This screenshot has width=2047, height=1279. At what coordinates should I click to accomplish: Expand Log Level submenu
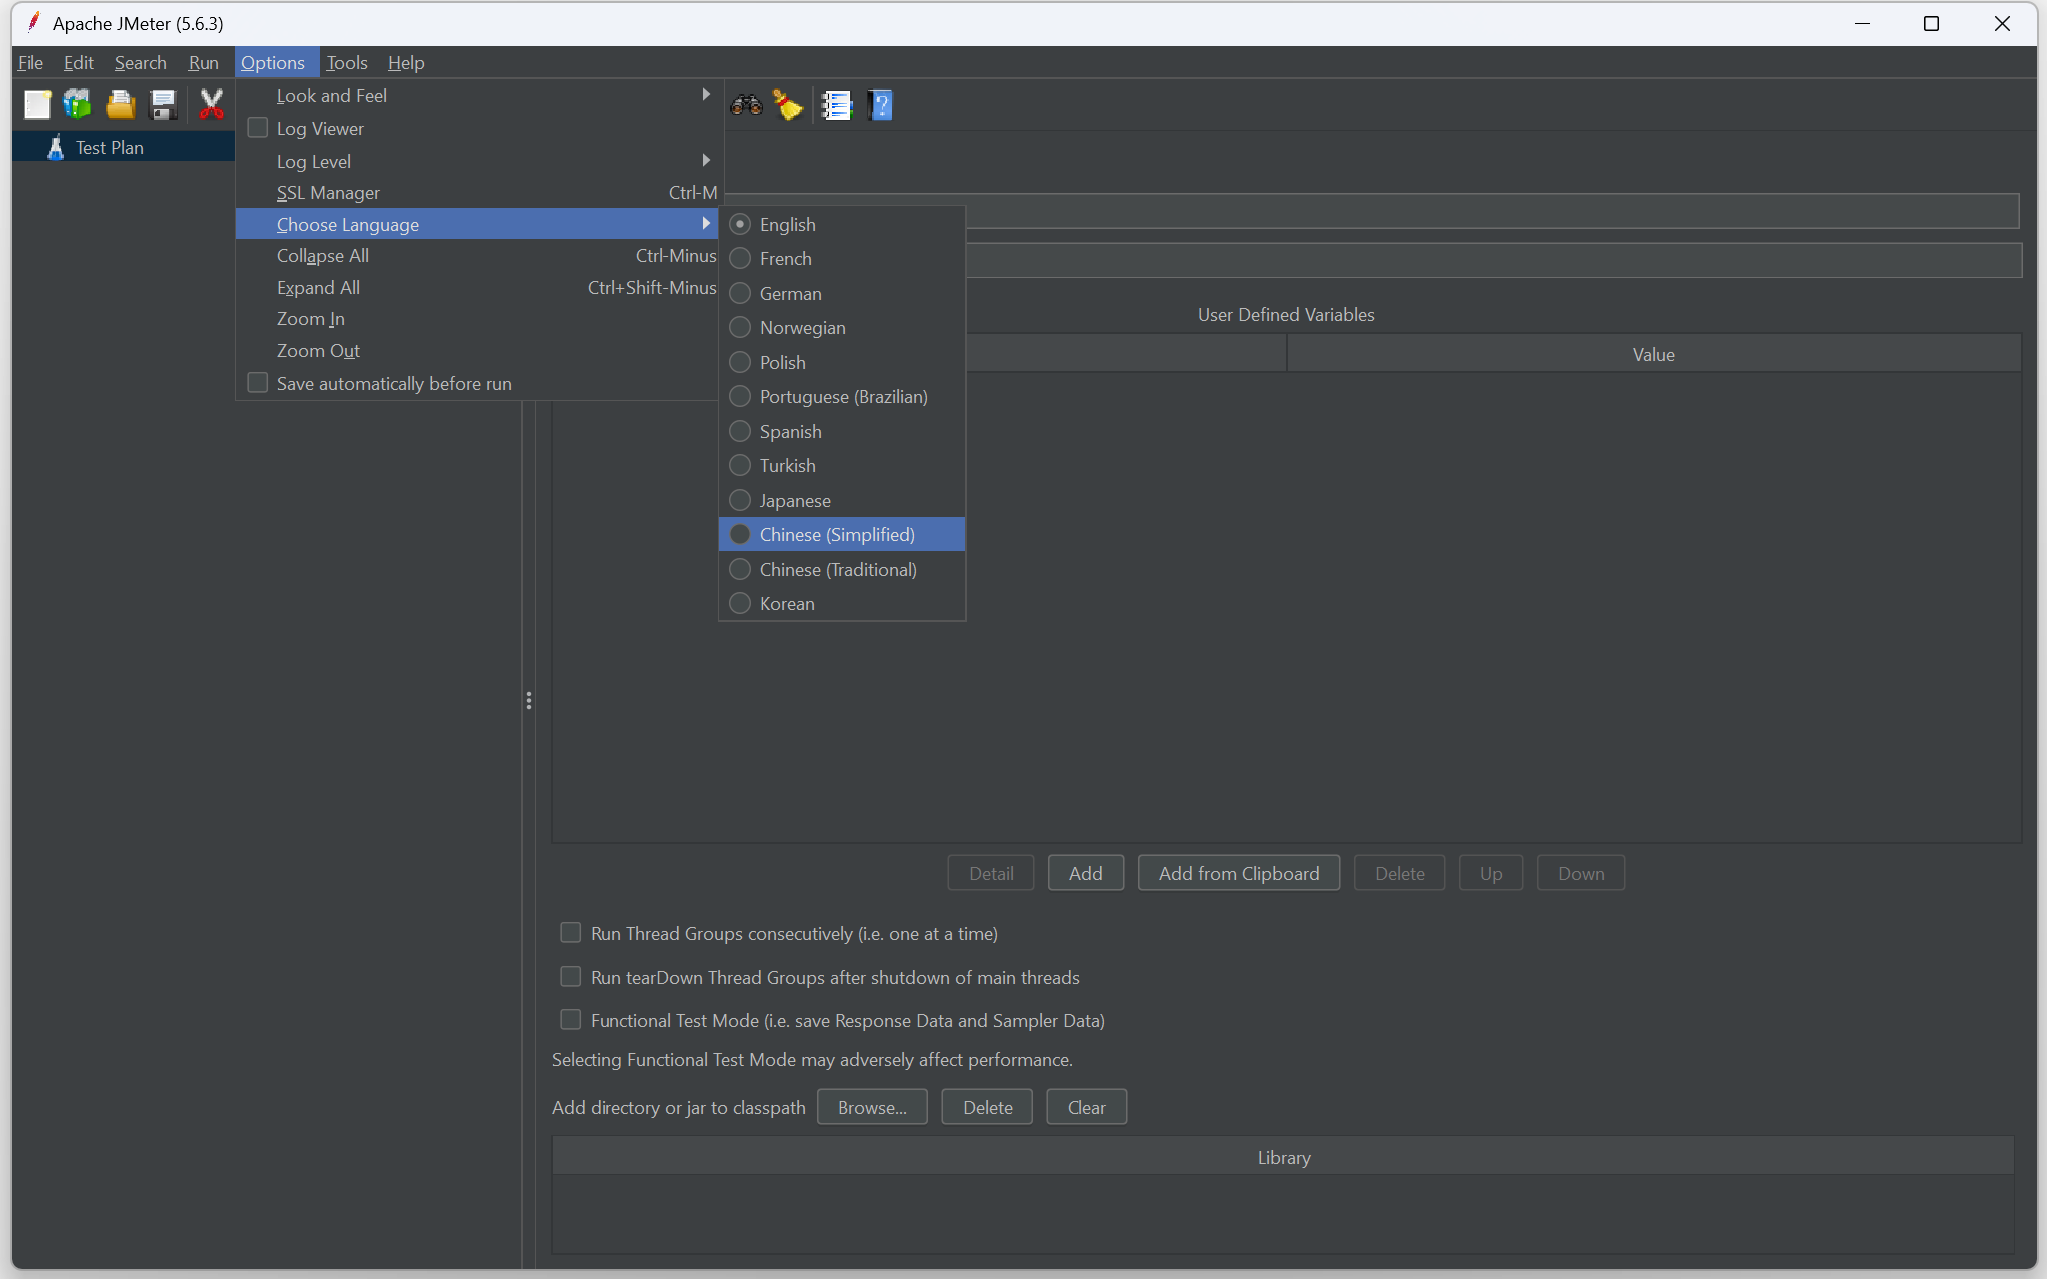(x=478, y=161)
